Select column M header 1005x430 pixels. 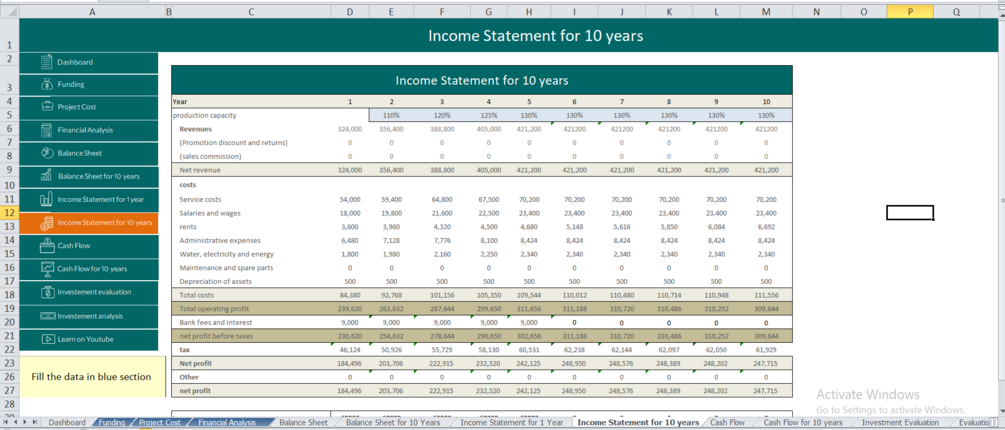(766, 11)
